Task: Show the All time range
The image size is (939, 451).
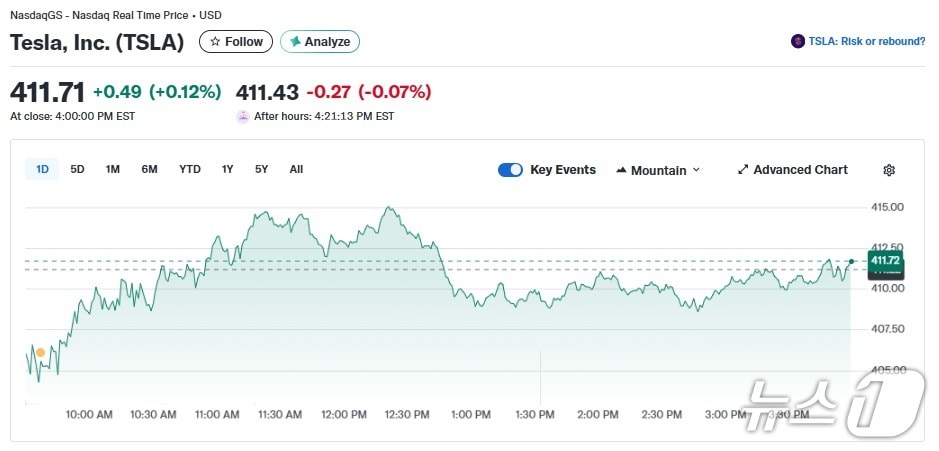Action: click(x=296, y=169)
